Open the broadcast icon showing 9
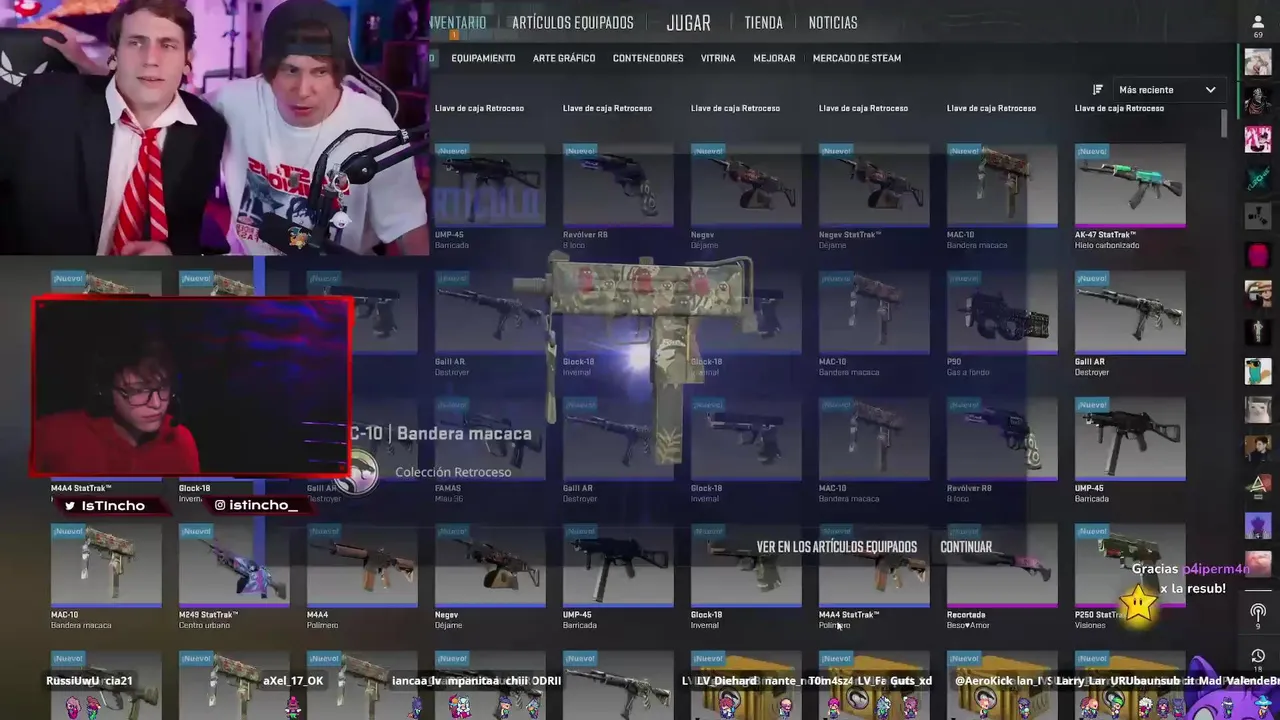This screenshot has width=1280, height=720. point(1258,616)
